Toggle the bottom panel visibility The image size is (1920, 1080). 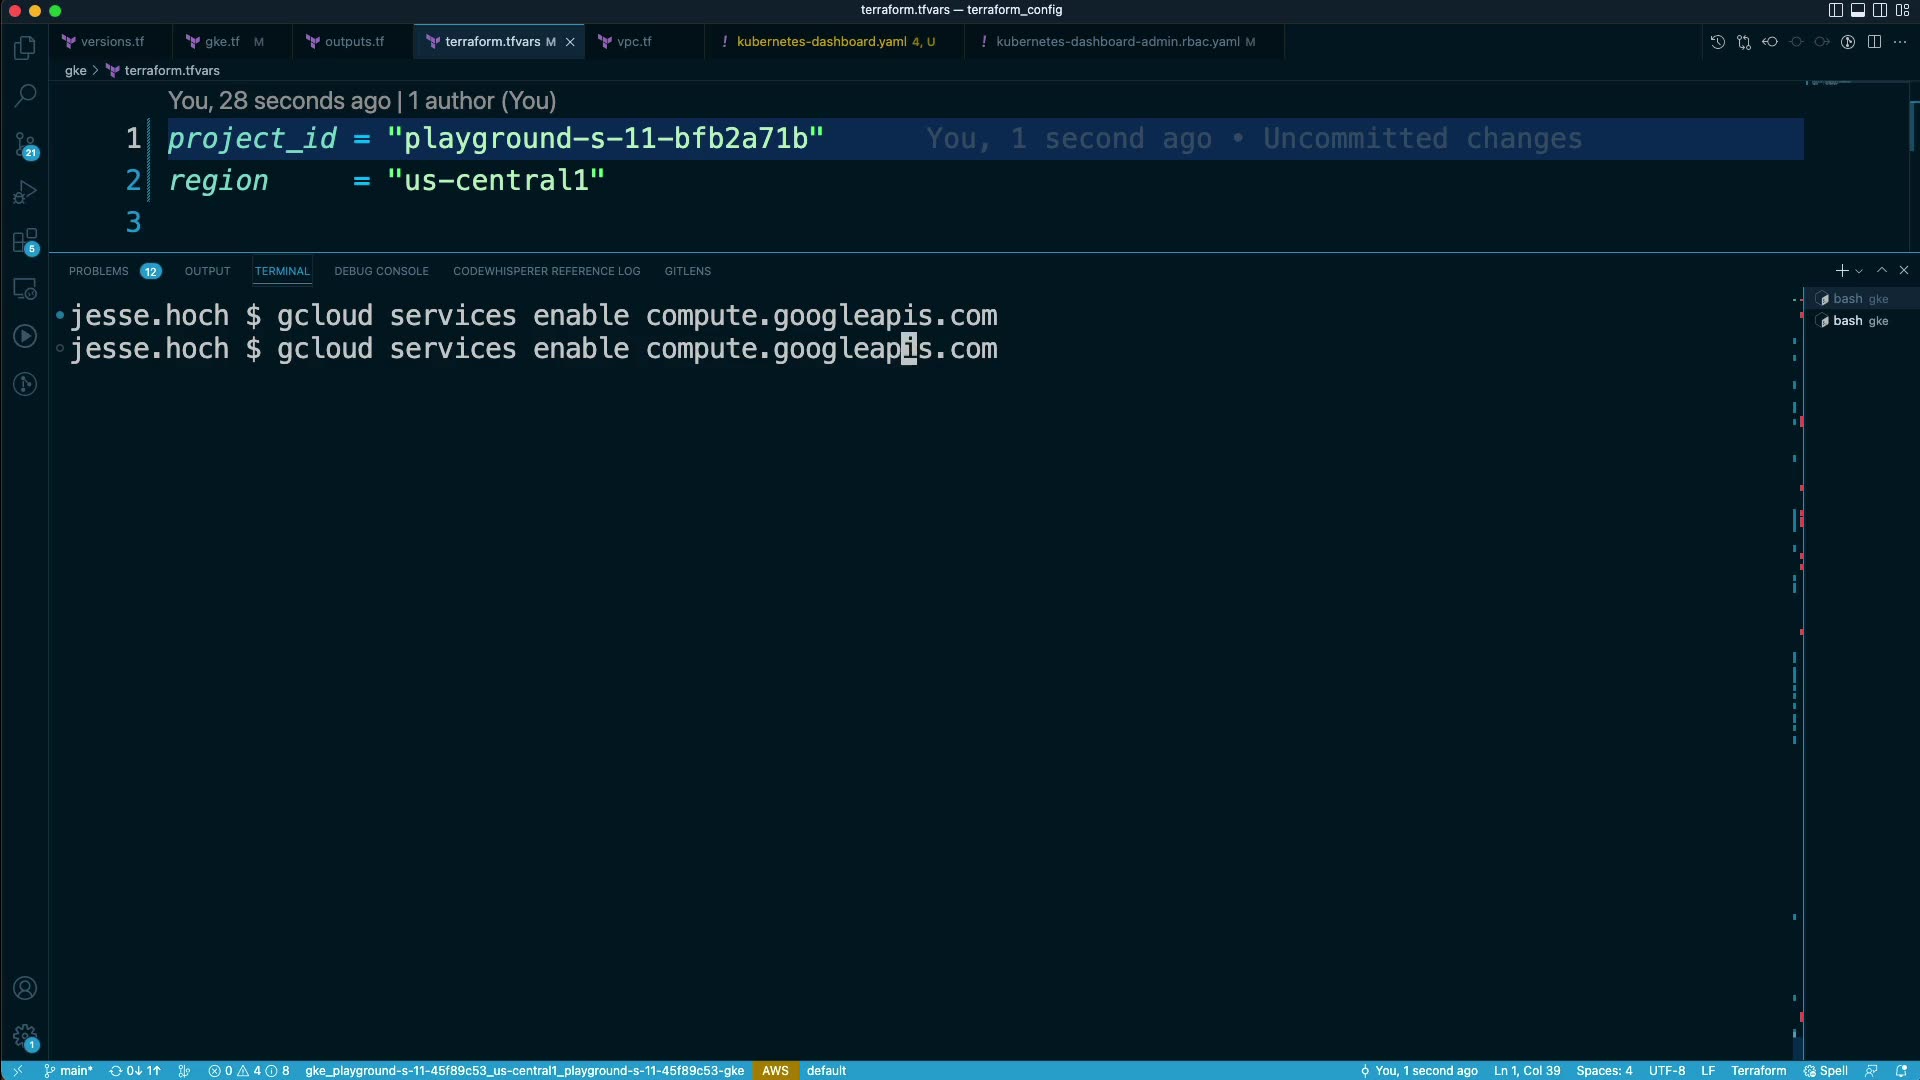(1858, 10)
